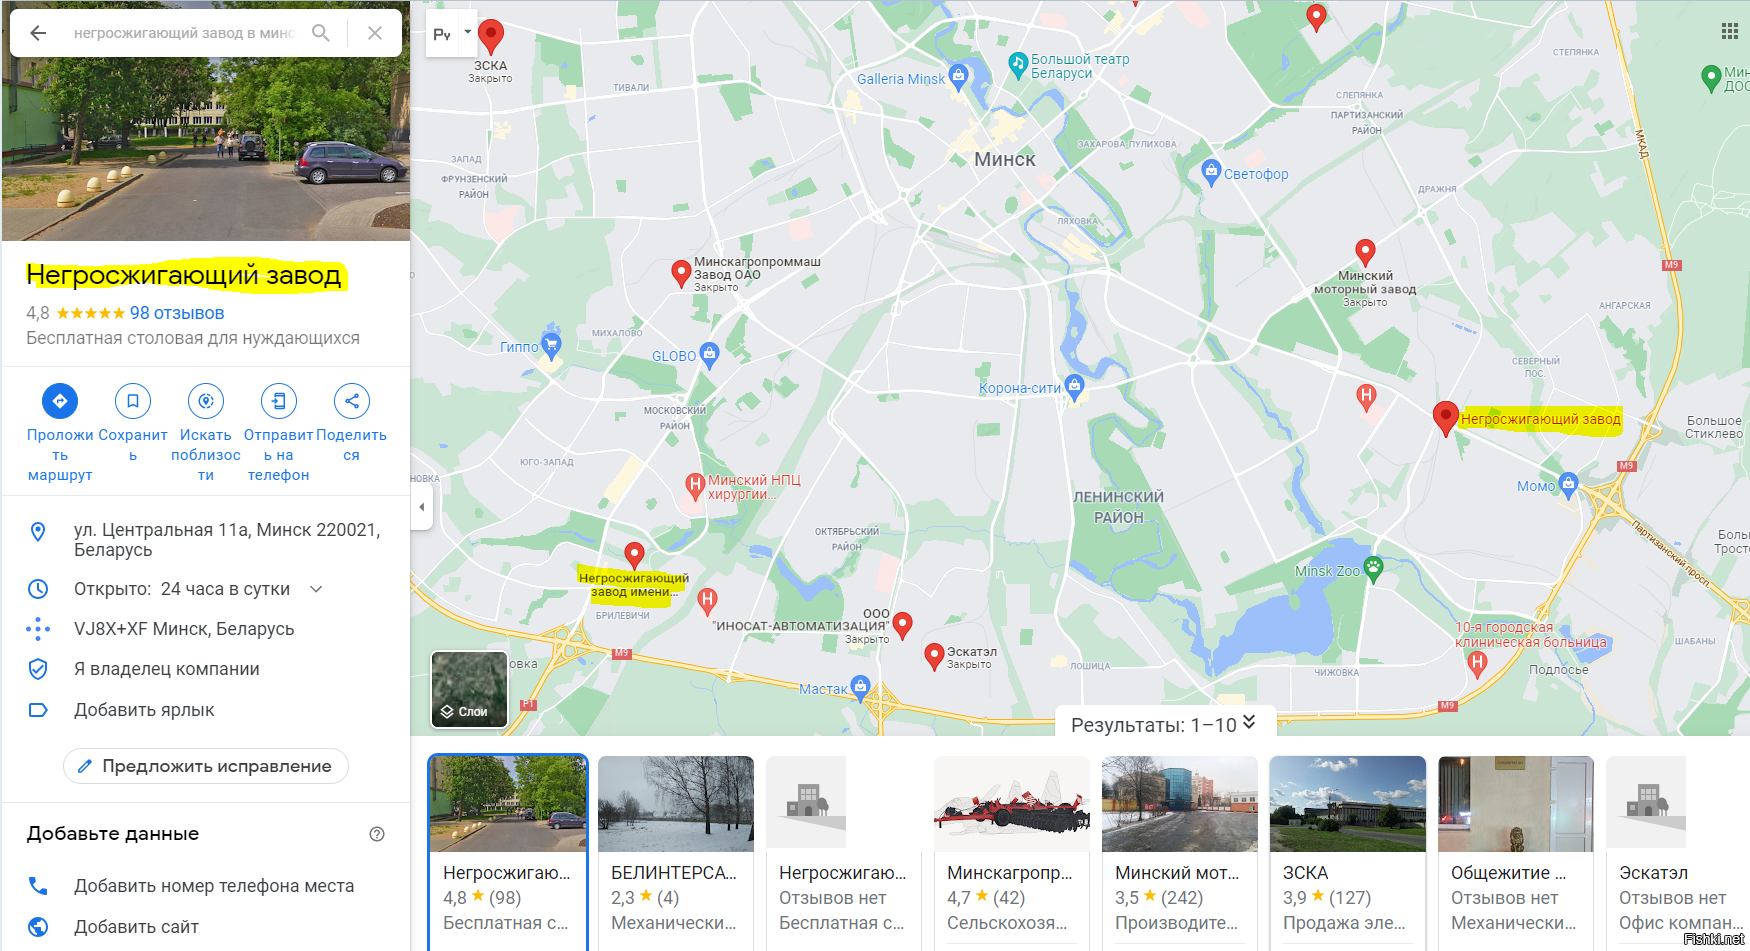This screenshot has width=1750, height=951.
Task: Clear search with the X icon
Action: click(x=375, y=33)
